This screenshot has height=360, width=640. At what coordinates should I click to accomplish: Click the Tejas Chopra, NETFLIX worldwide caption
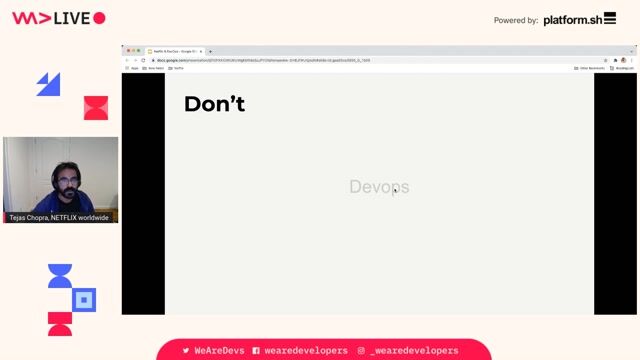pos(59,218)
